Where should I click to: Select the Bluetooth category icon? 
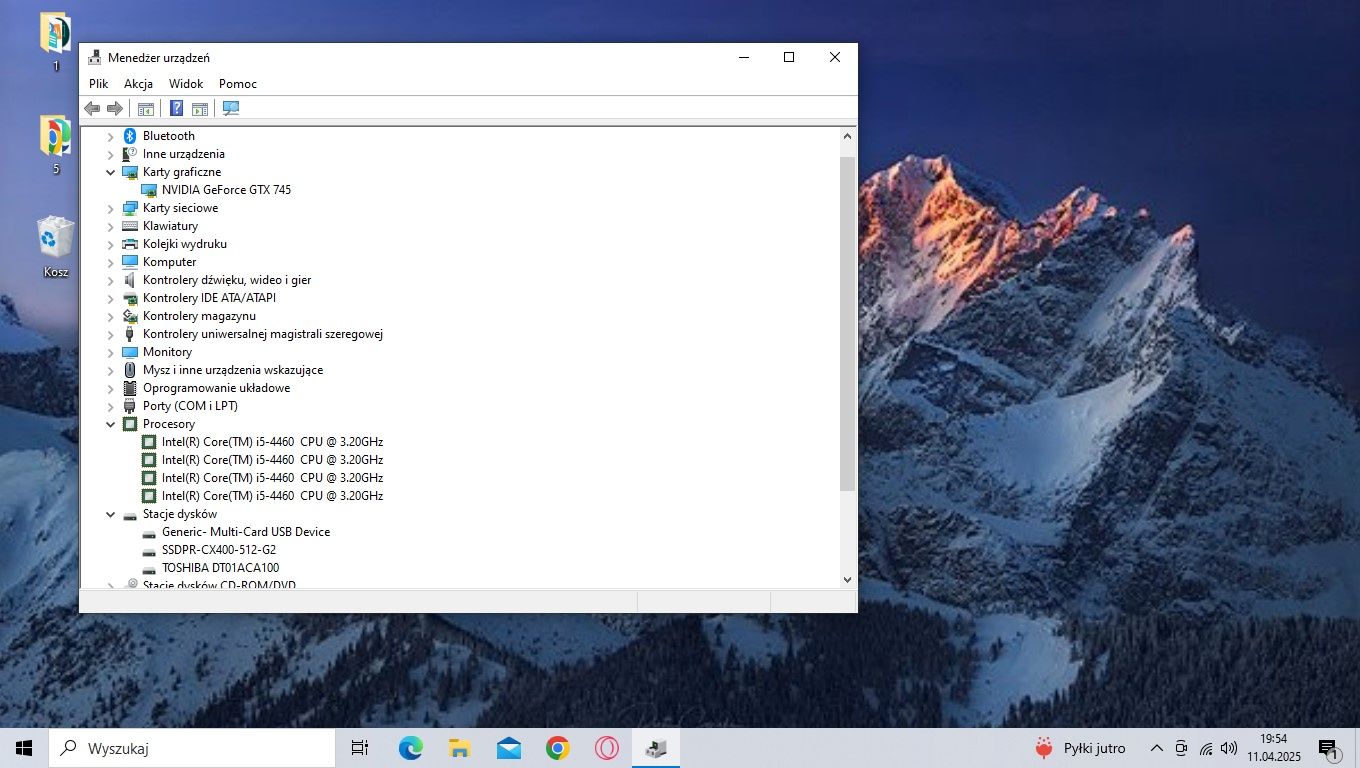pyautogui.click(x=130, y=136)
